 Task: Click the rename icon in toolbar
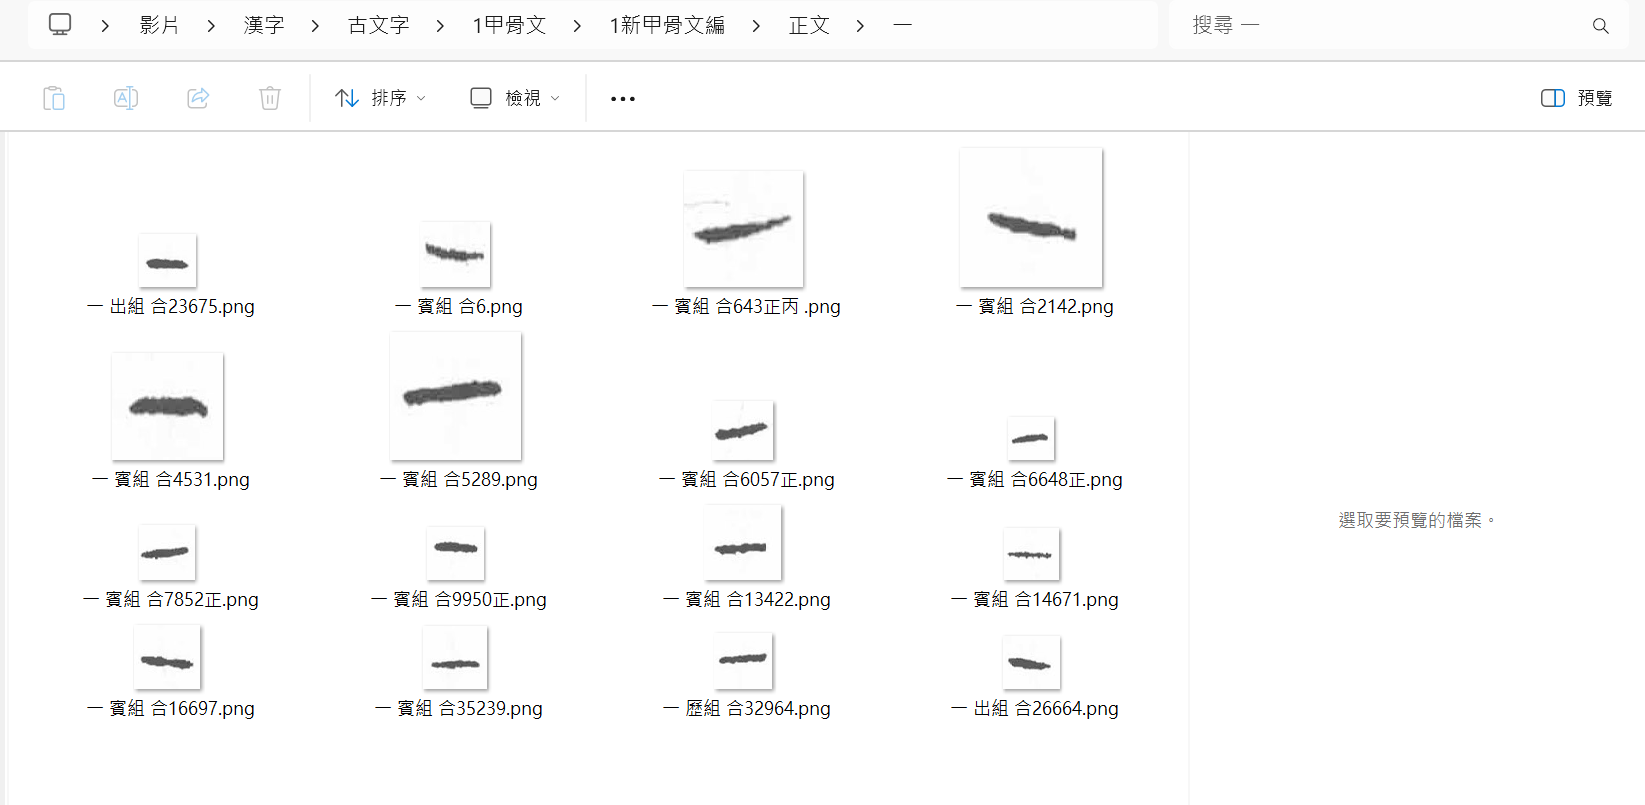[126, 98]
